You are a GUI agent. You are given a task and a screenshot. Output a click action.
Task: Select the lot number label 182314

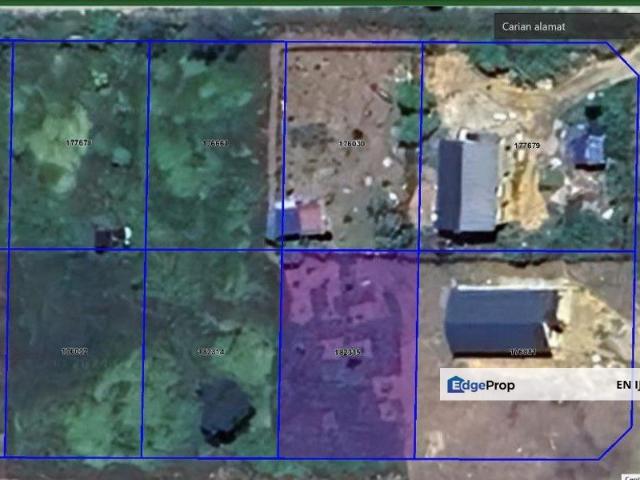pos(211,352)
